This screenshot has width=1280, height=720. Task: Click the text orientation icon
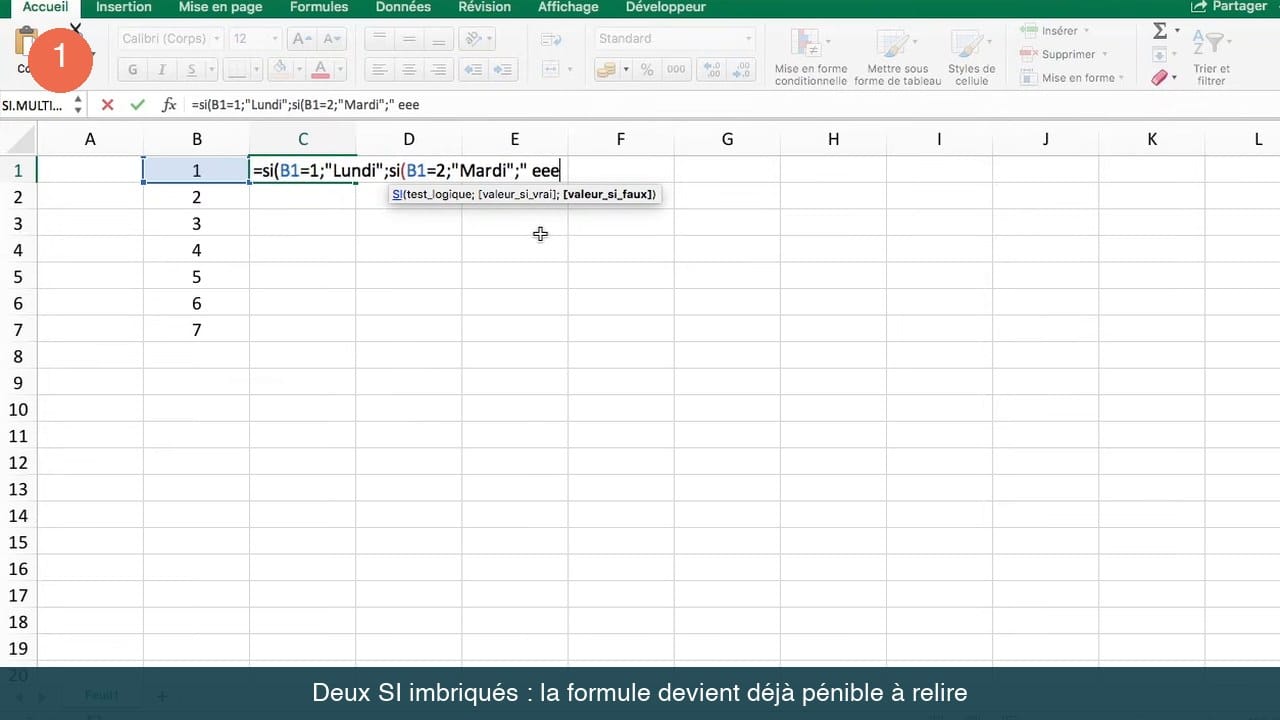(x=475, y=39)
